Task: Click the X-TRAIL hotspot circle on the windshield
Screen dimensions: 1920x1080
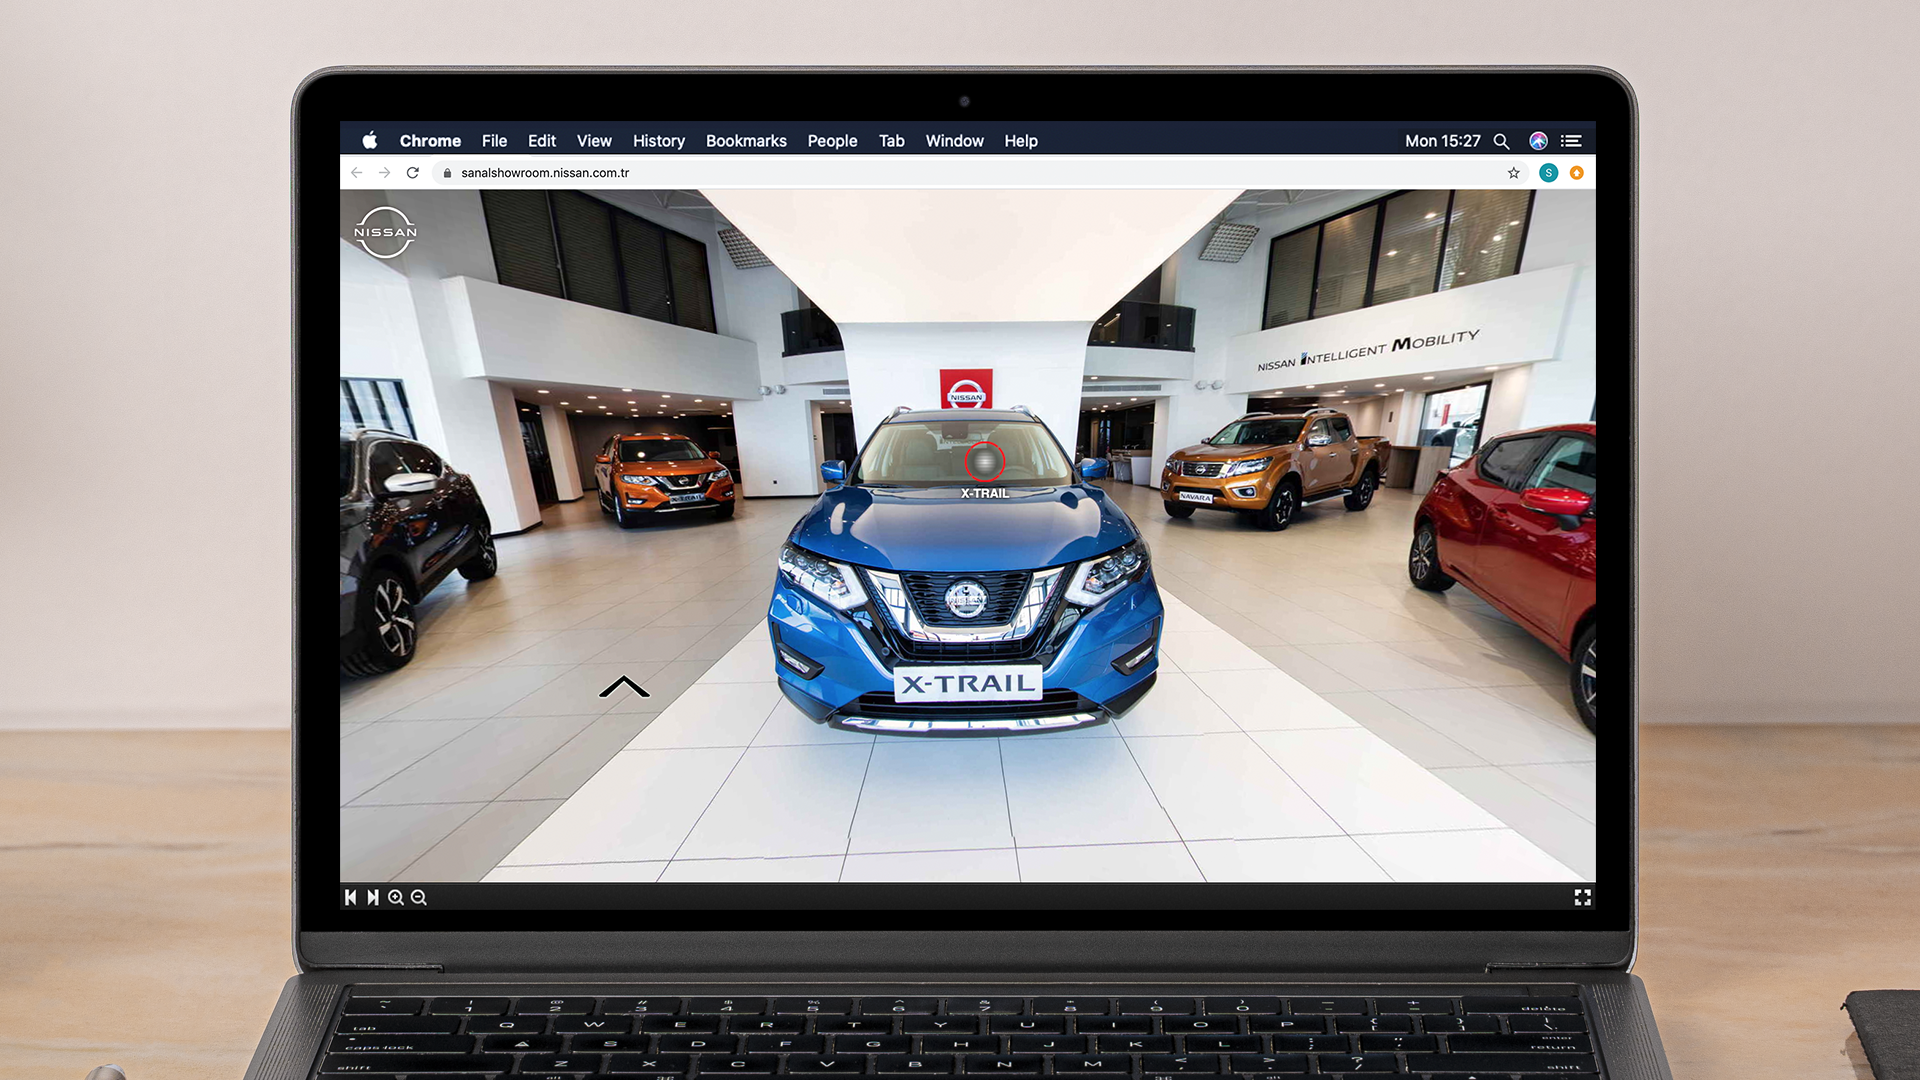Action: pyautogui.click(x=985, y=462)
